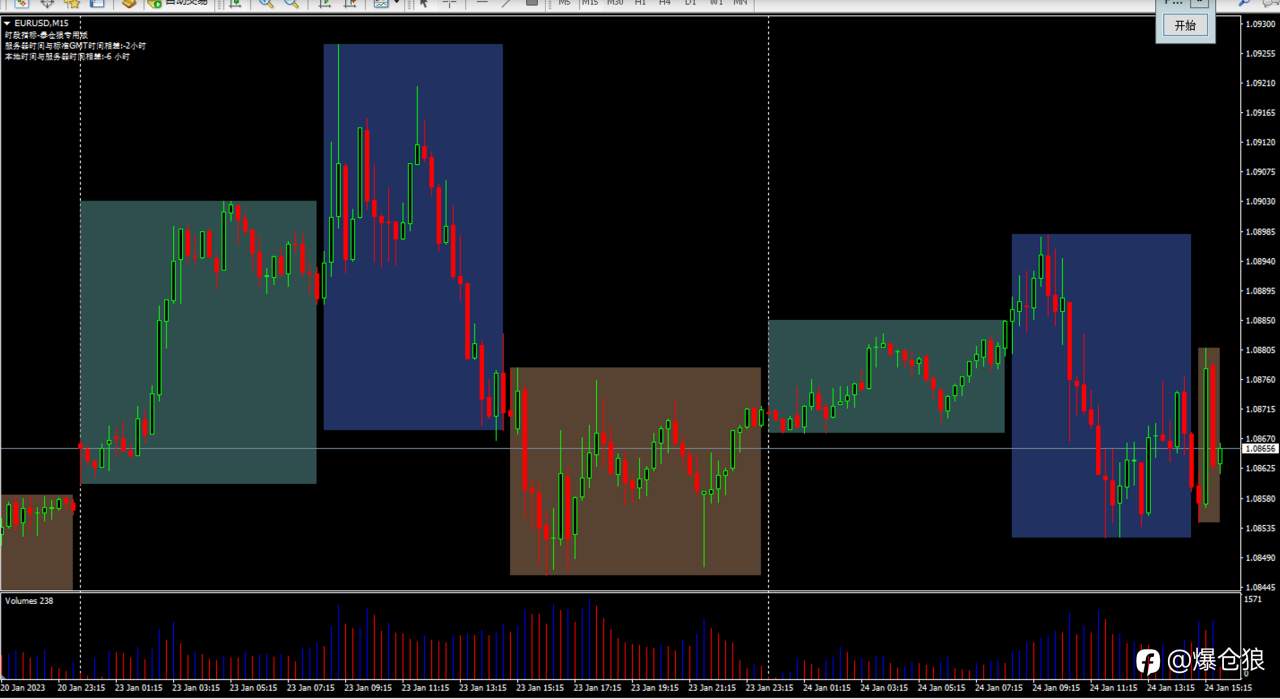Click the 20 Jan 23:15 time label
Image resolution: width=1280 pixels, height=699 pixels.
[x=82, y=688]
